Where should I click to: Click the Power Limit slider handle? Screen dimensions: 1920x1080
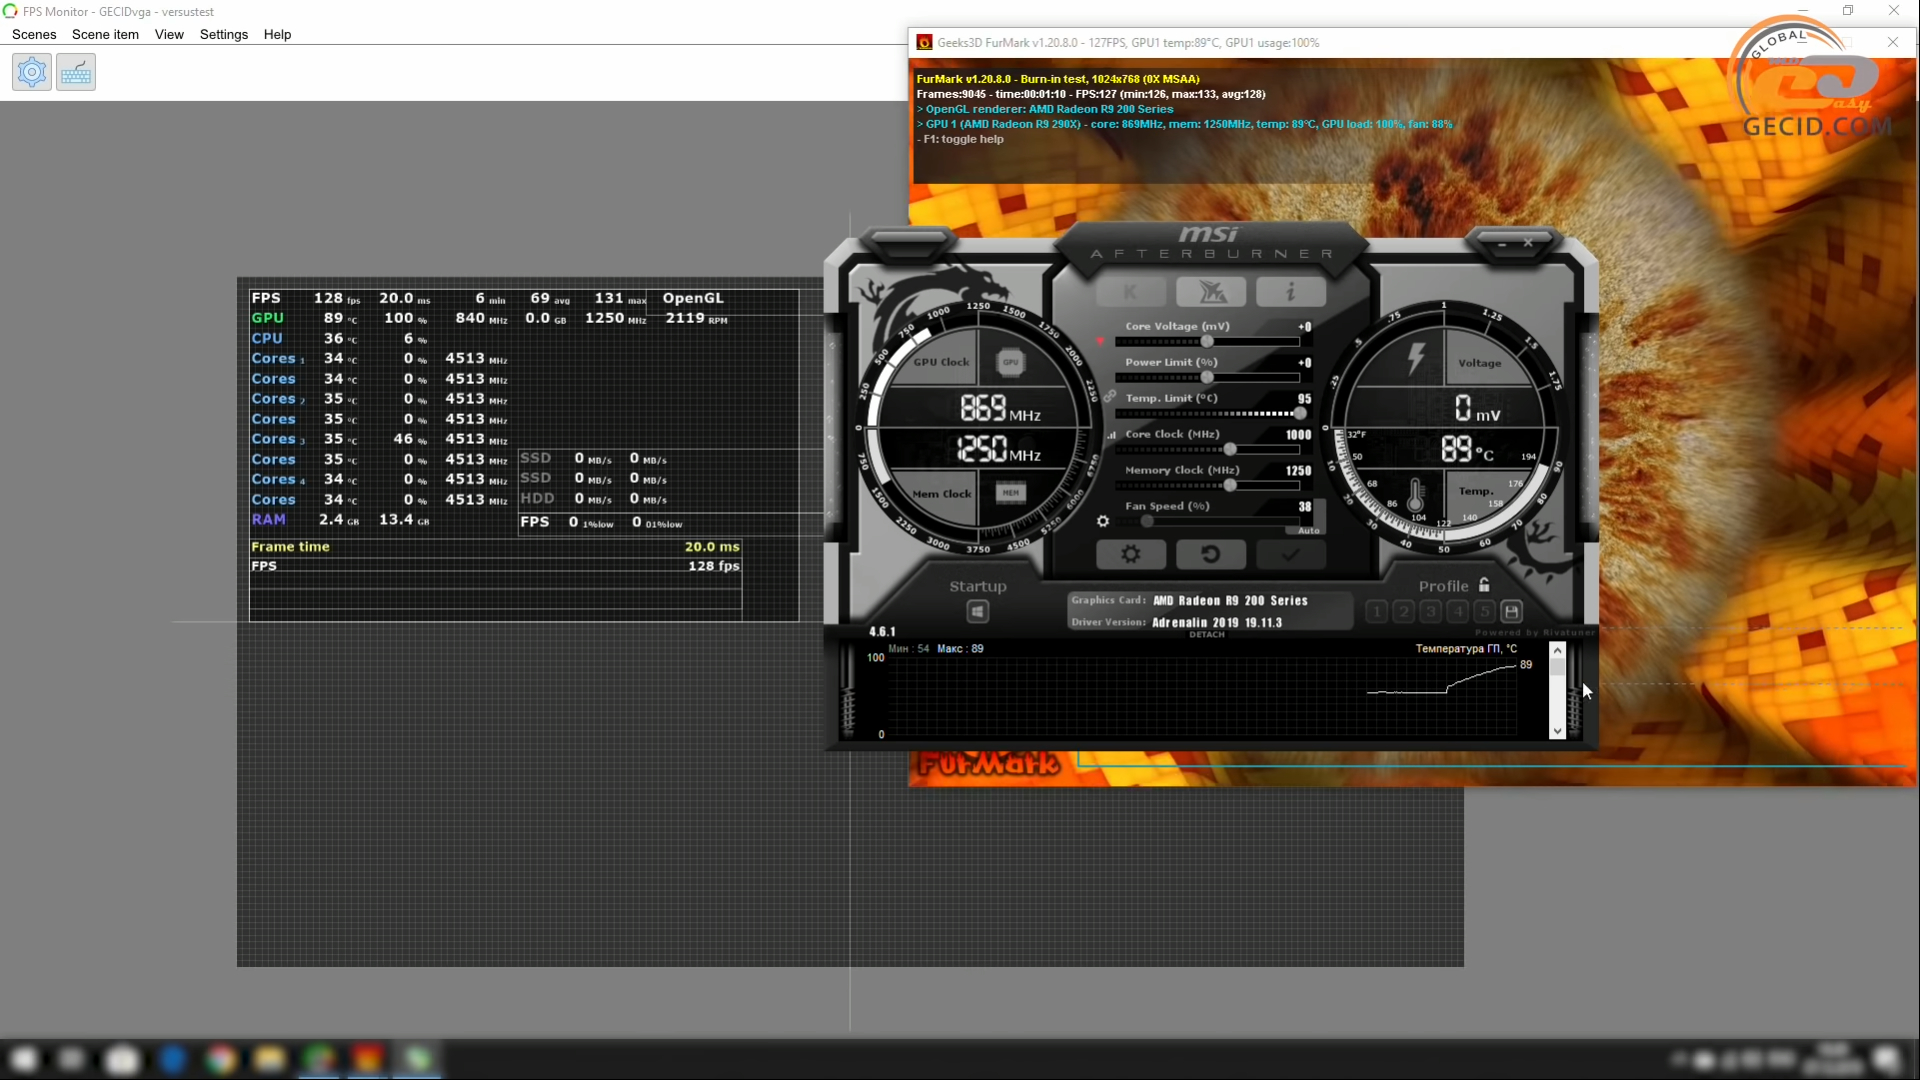[x=1207, y=377]
